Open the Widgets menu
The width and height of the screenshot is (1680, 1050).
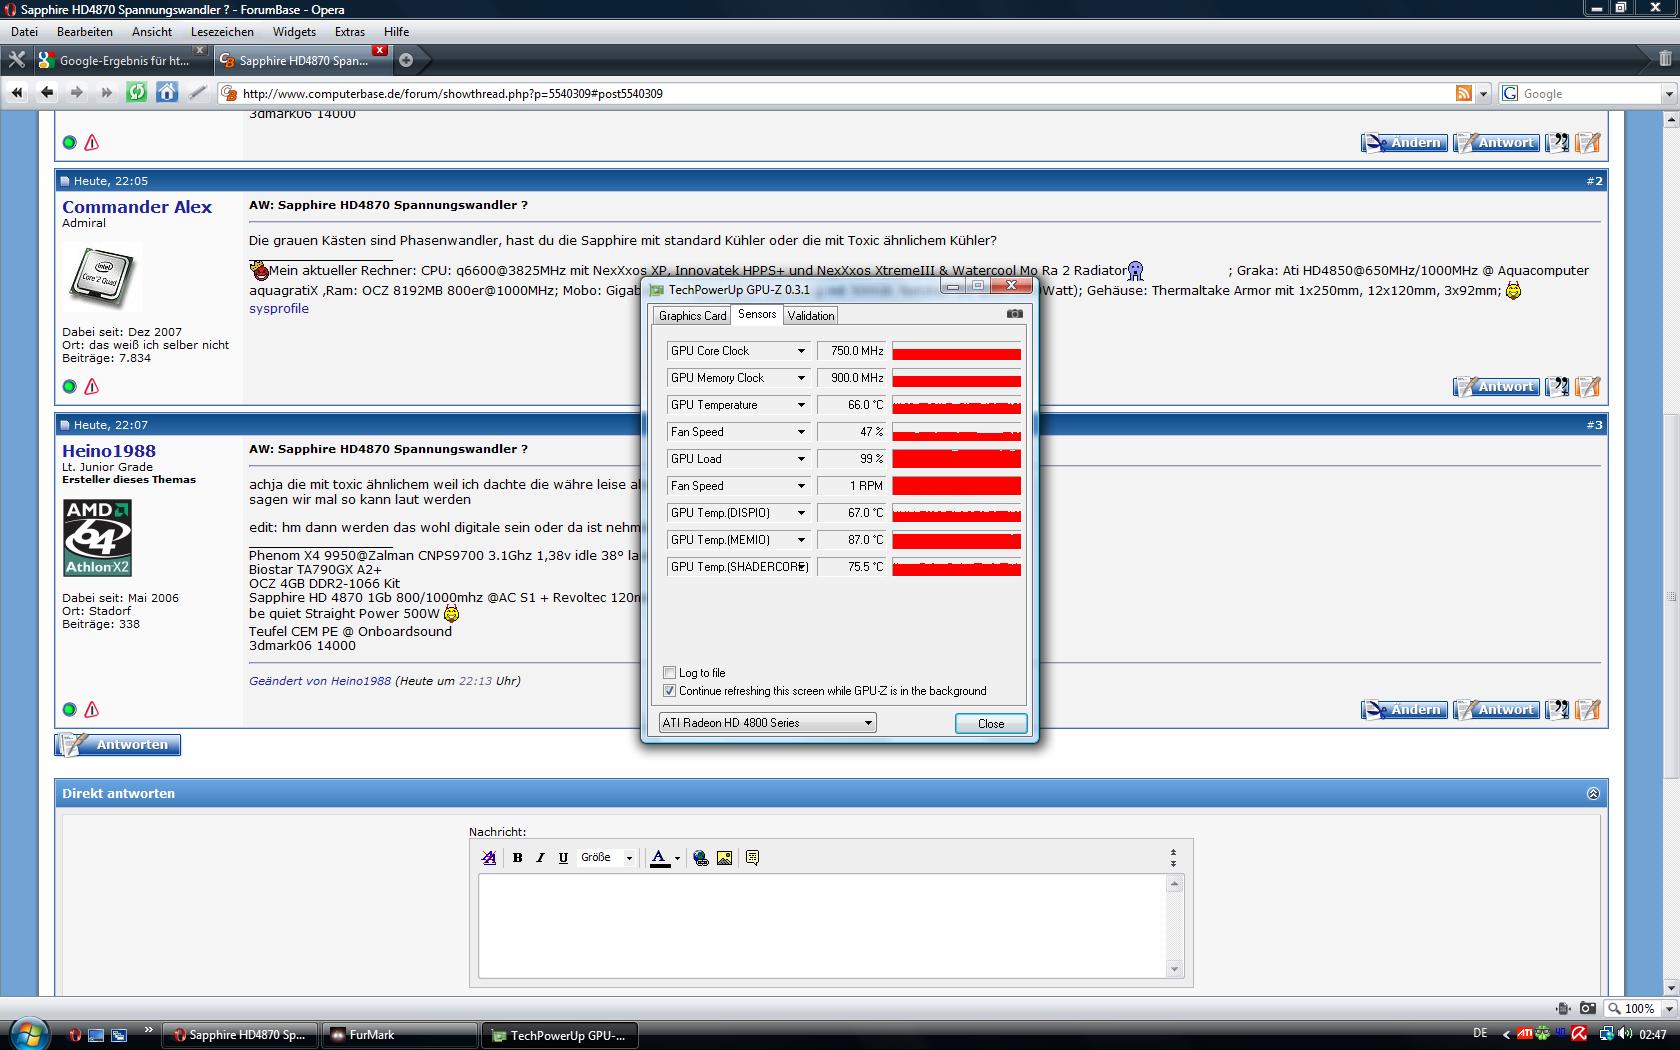294,32
